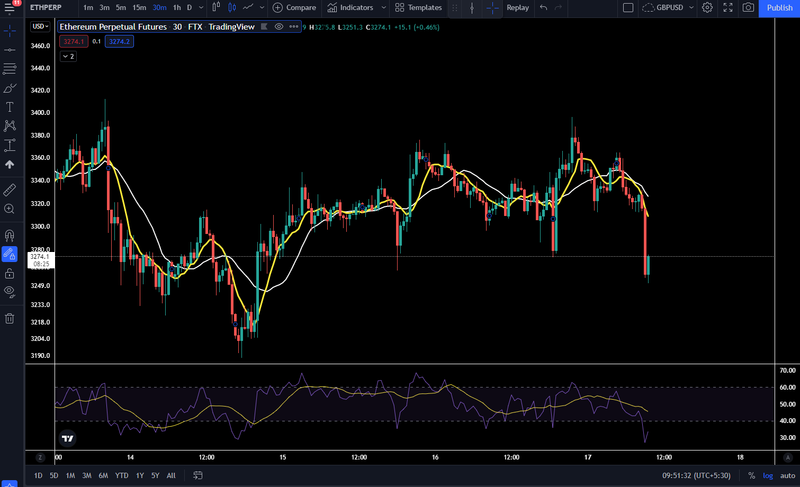Select the Text annotation tool
Viewport: 800px width, 487px height.
(9, 107)
